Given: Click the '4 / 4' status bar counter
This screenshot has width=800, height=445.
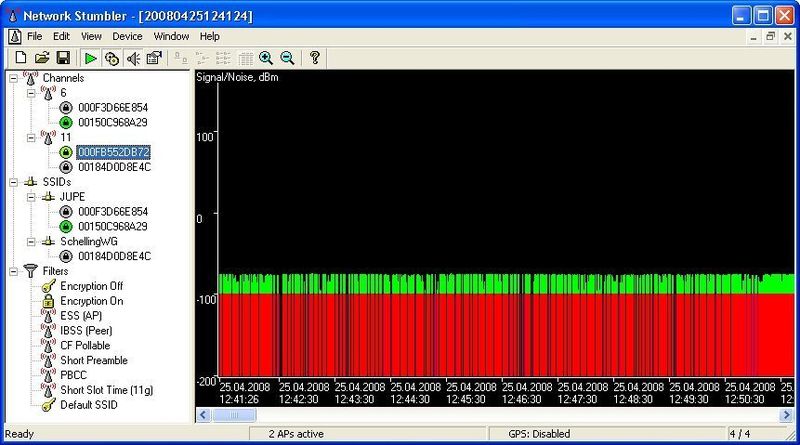Looking at the screenshot, I should pos(740,434).
